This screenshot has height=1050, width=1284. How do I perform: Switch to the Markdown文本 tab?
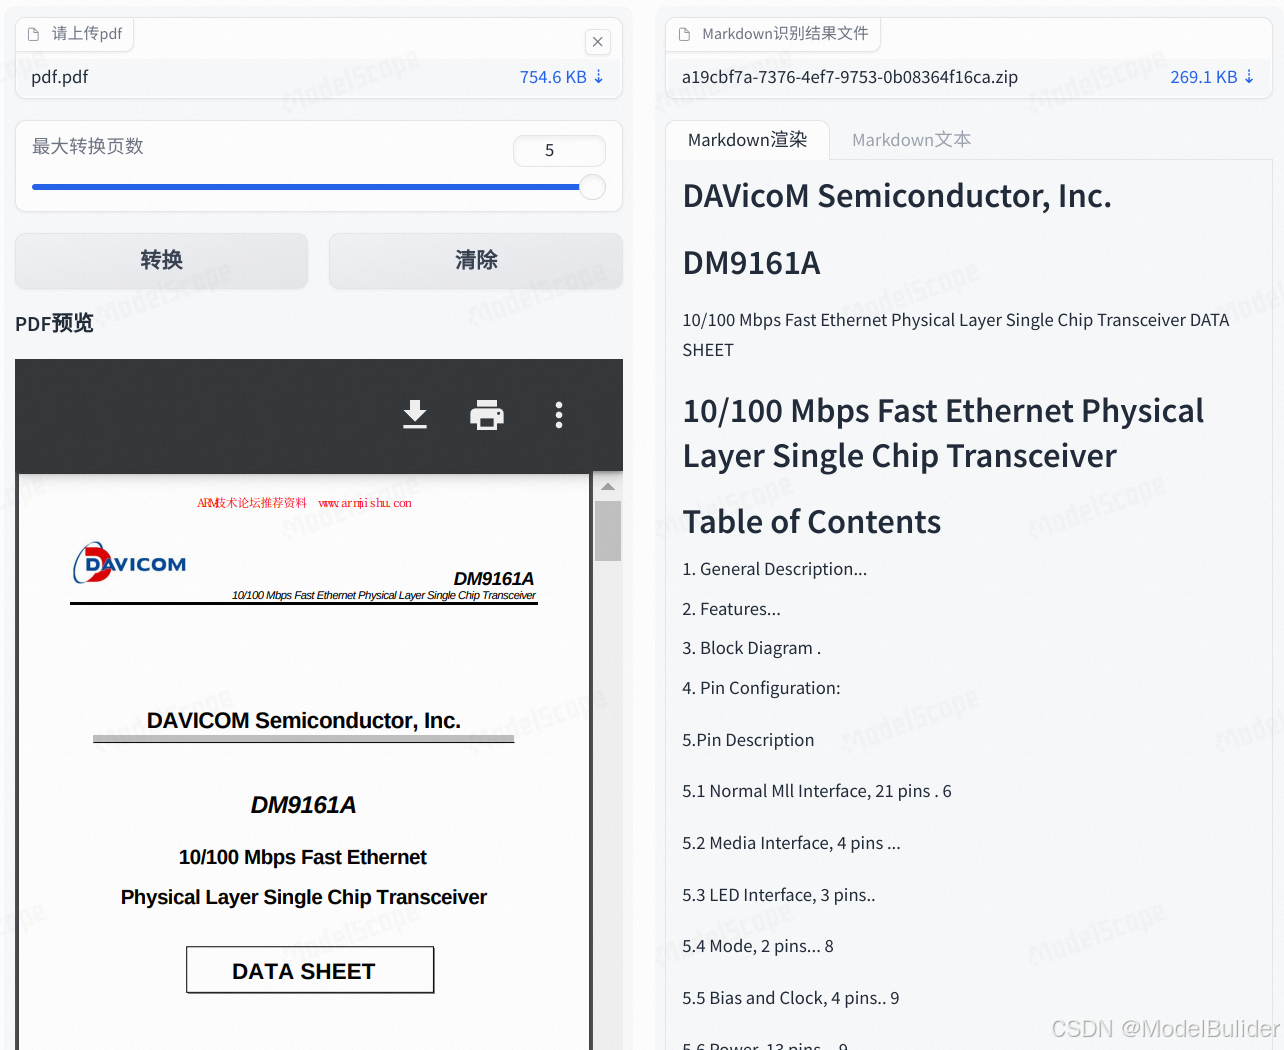911,140
